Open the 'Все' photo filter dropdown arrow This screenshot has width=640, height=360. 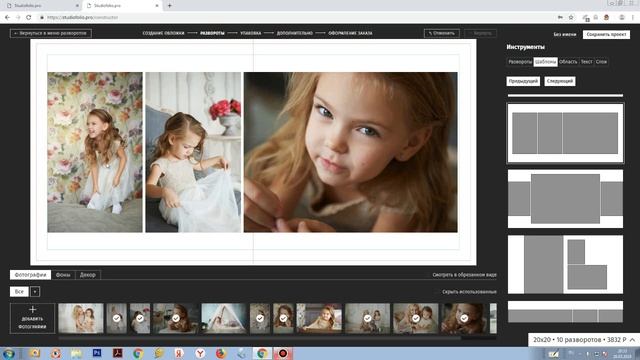pyautogui.click(x=35, y=291)
